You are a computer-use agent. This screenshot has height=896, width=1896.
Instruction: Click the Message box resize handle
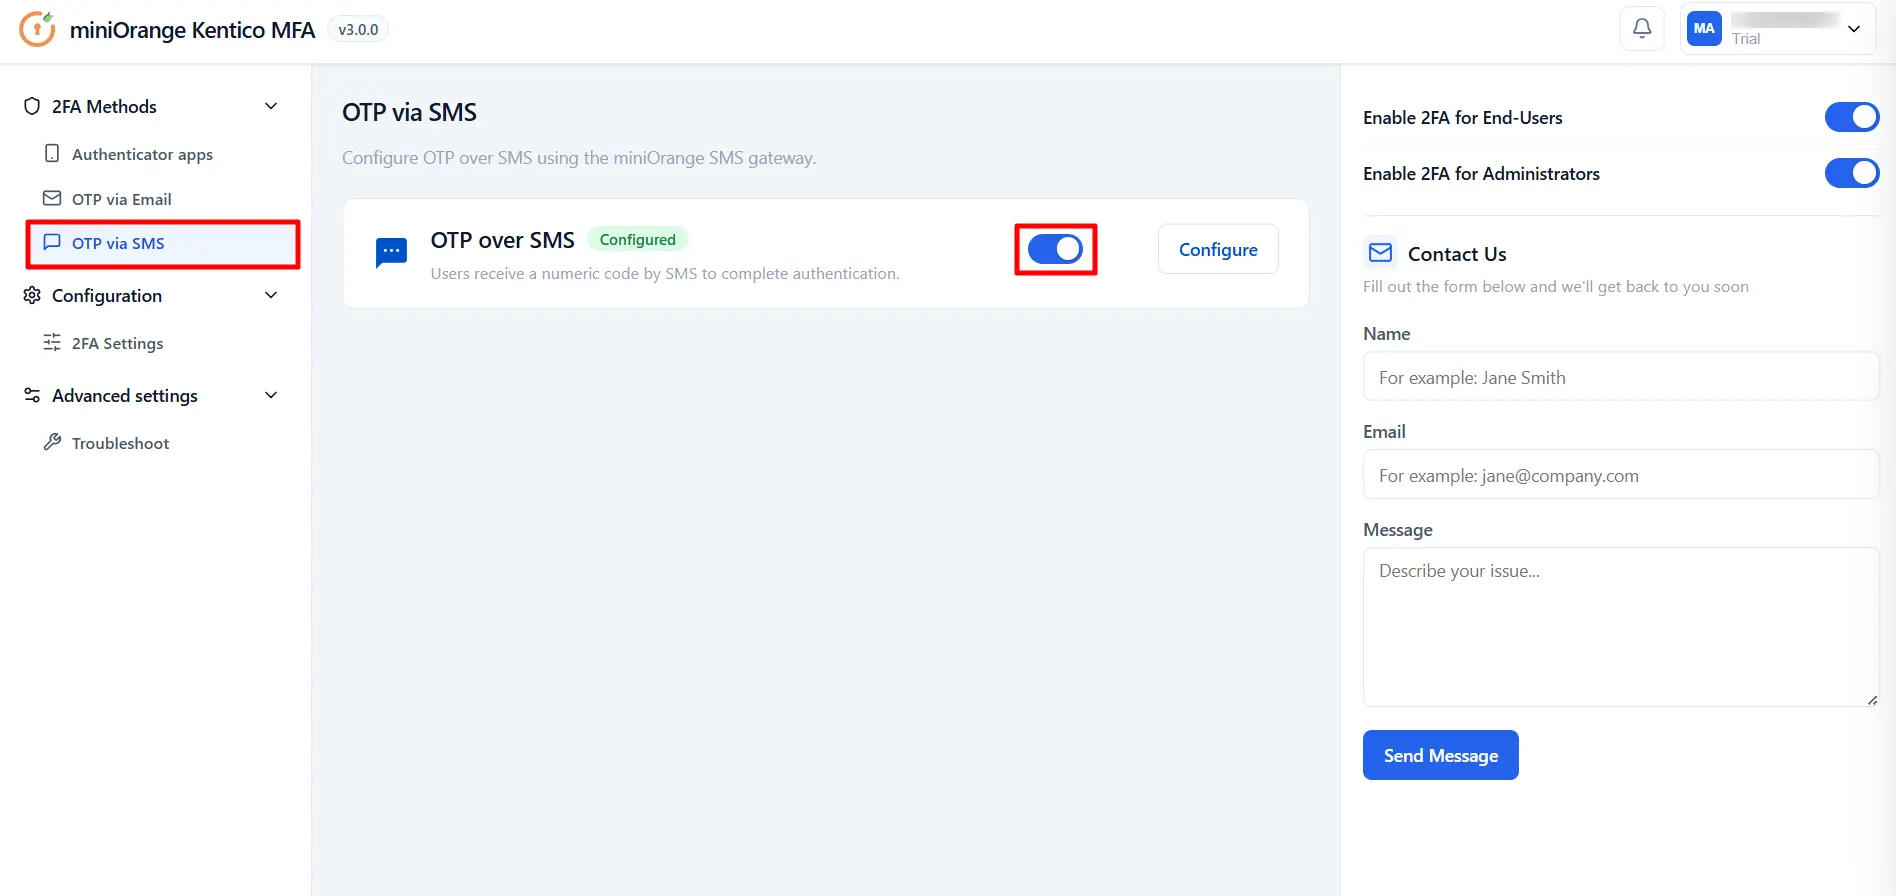(x=1872, y=700)
